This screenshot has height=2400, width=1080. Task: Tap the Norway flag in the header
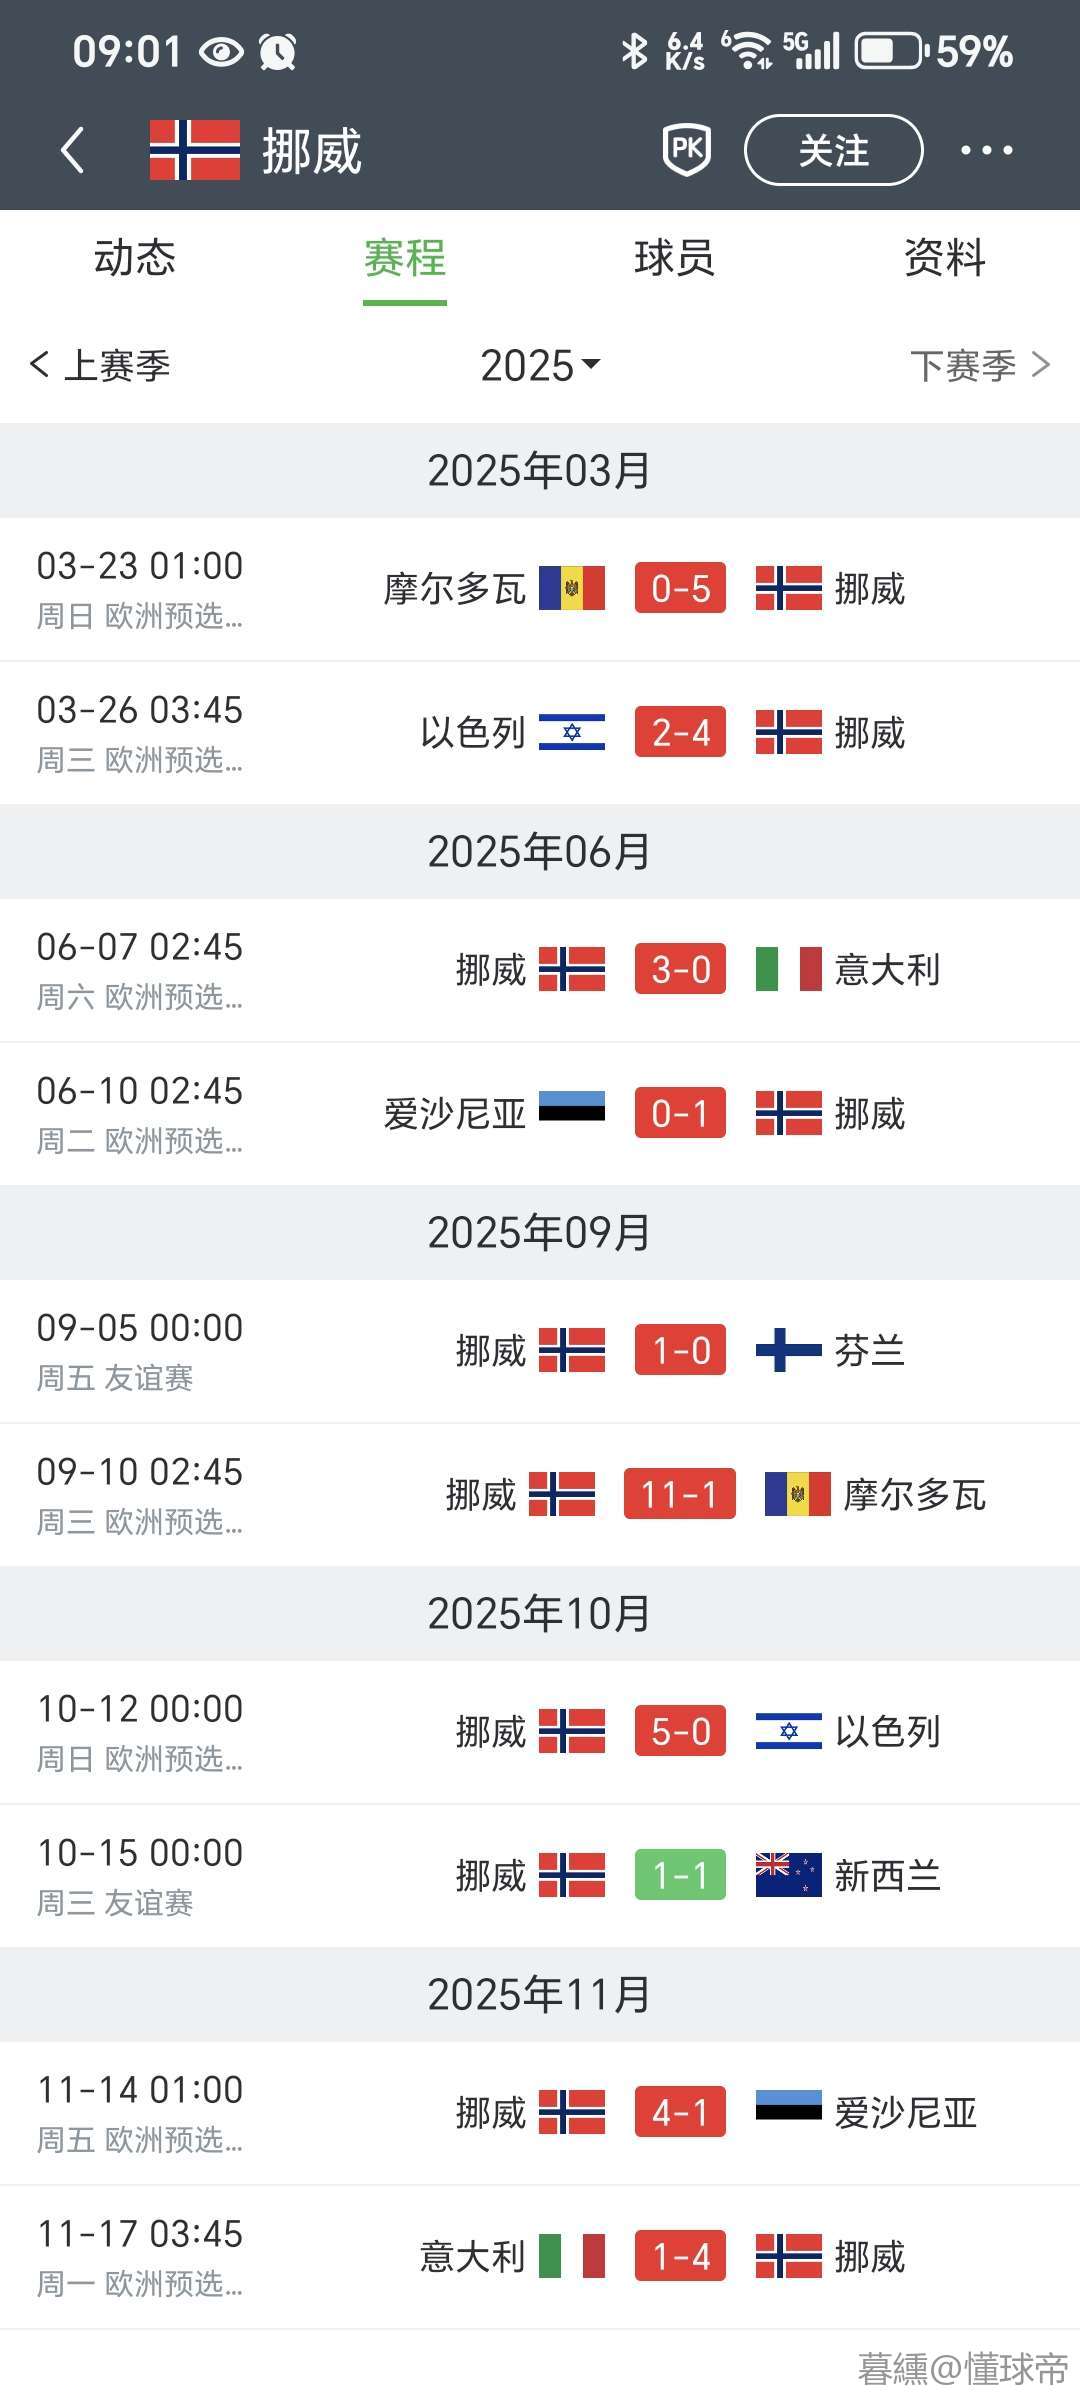(x=195, y=150)
